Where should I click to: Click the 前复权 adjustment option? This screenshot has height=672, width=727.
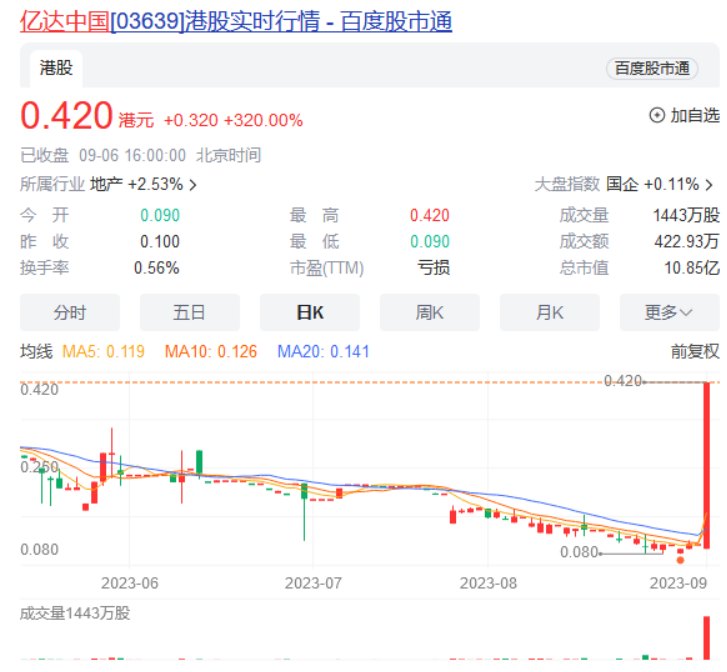(695, 352)
